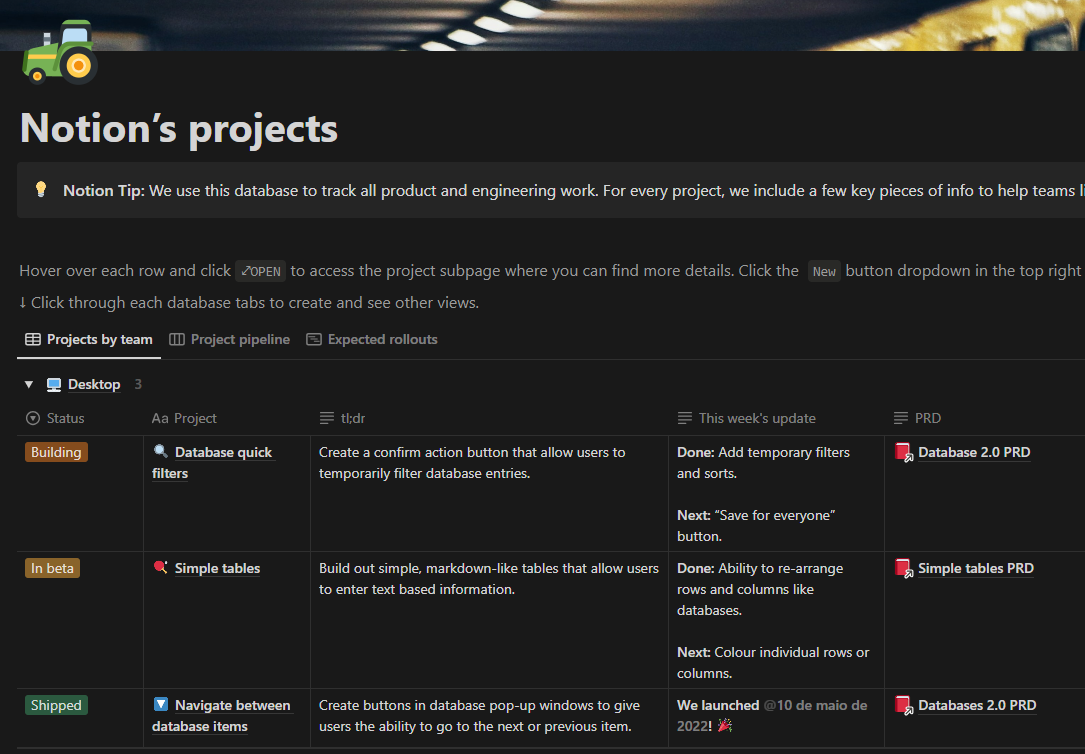Click the Projects by team tab label

(97, 339)
